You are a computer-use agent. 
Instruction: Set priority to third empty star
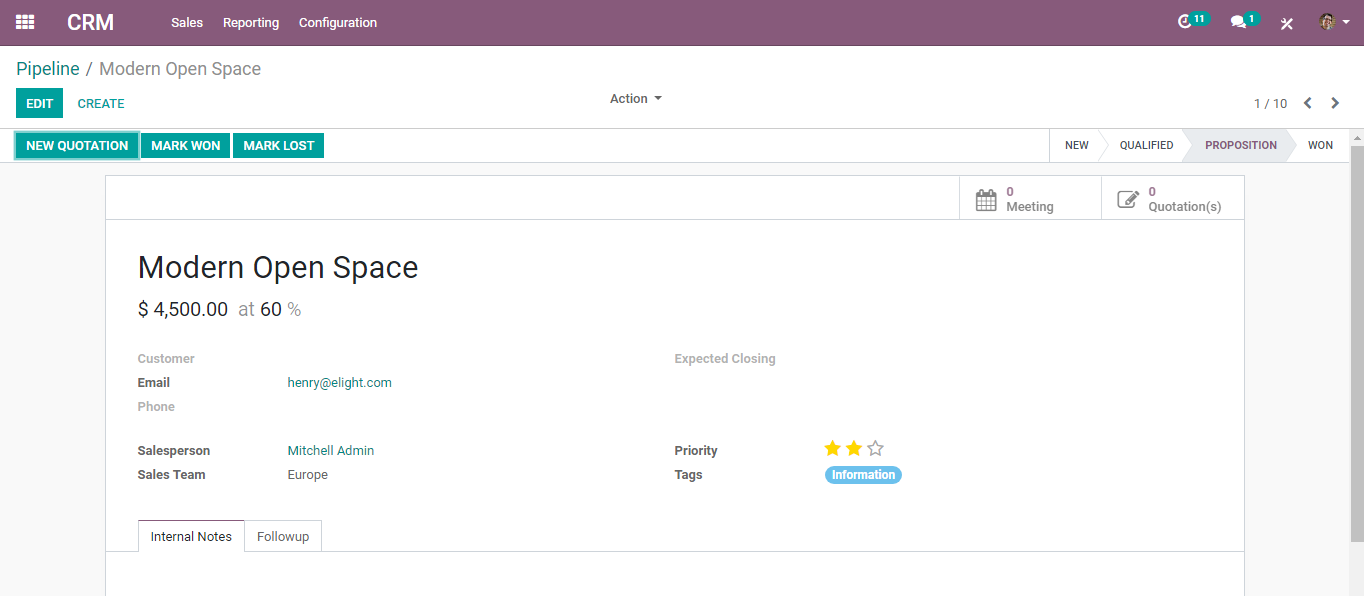tap(876, 449)
